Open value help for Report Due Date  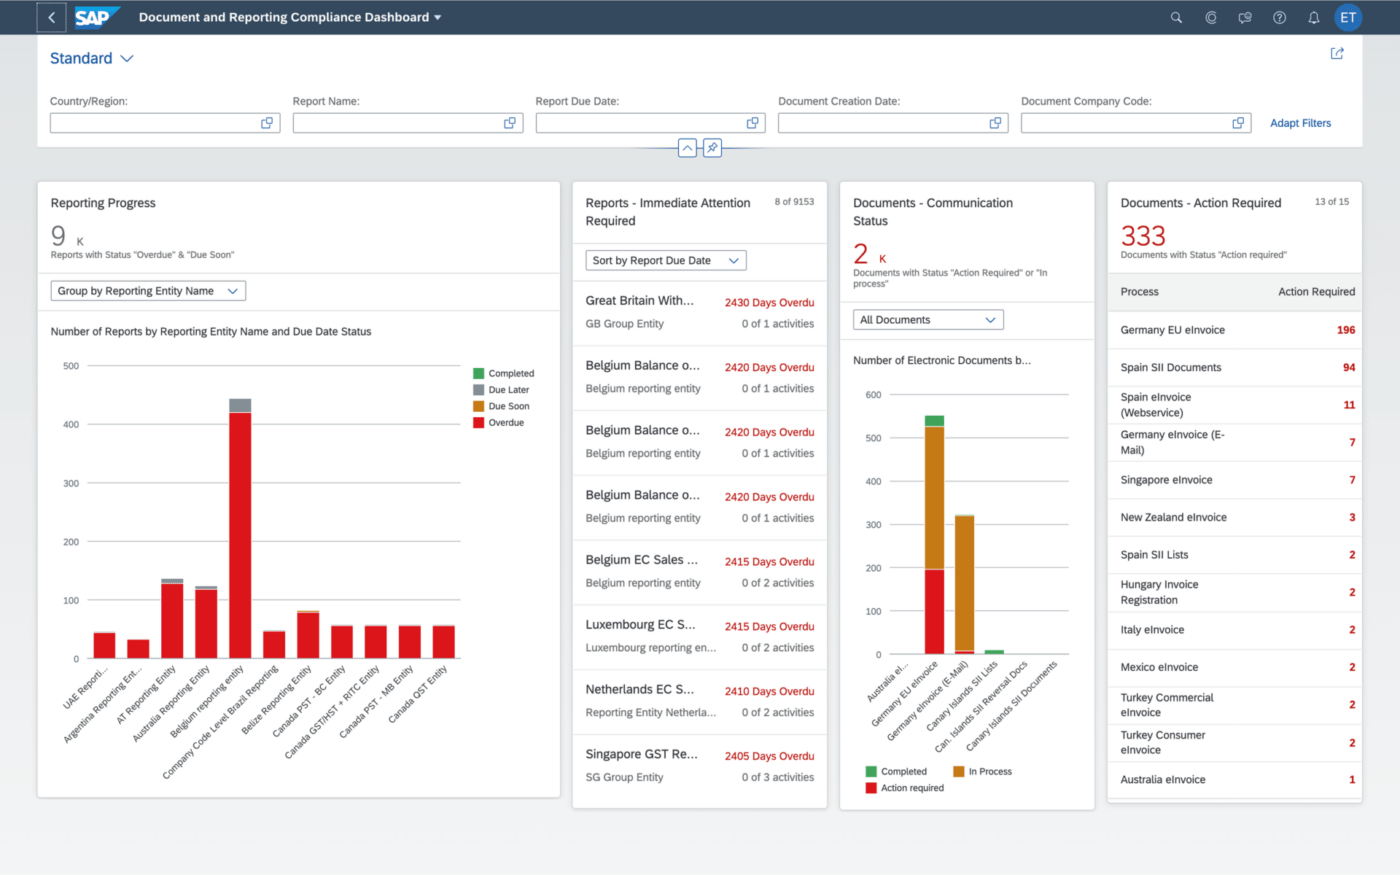click(752, 123)
